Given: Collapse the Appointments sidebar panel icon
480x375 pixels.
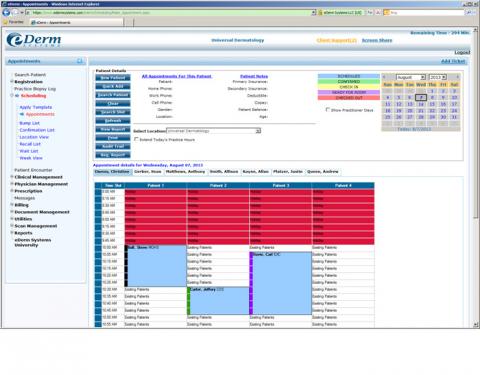Looking at the screenshot, I should point(80,61).
